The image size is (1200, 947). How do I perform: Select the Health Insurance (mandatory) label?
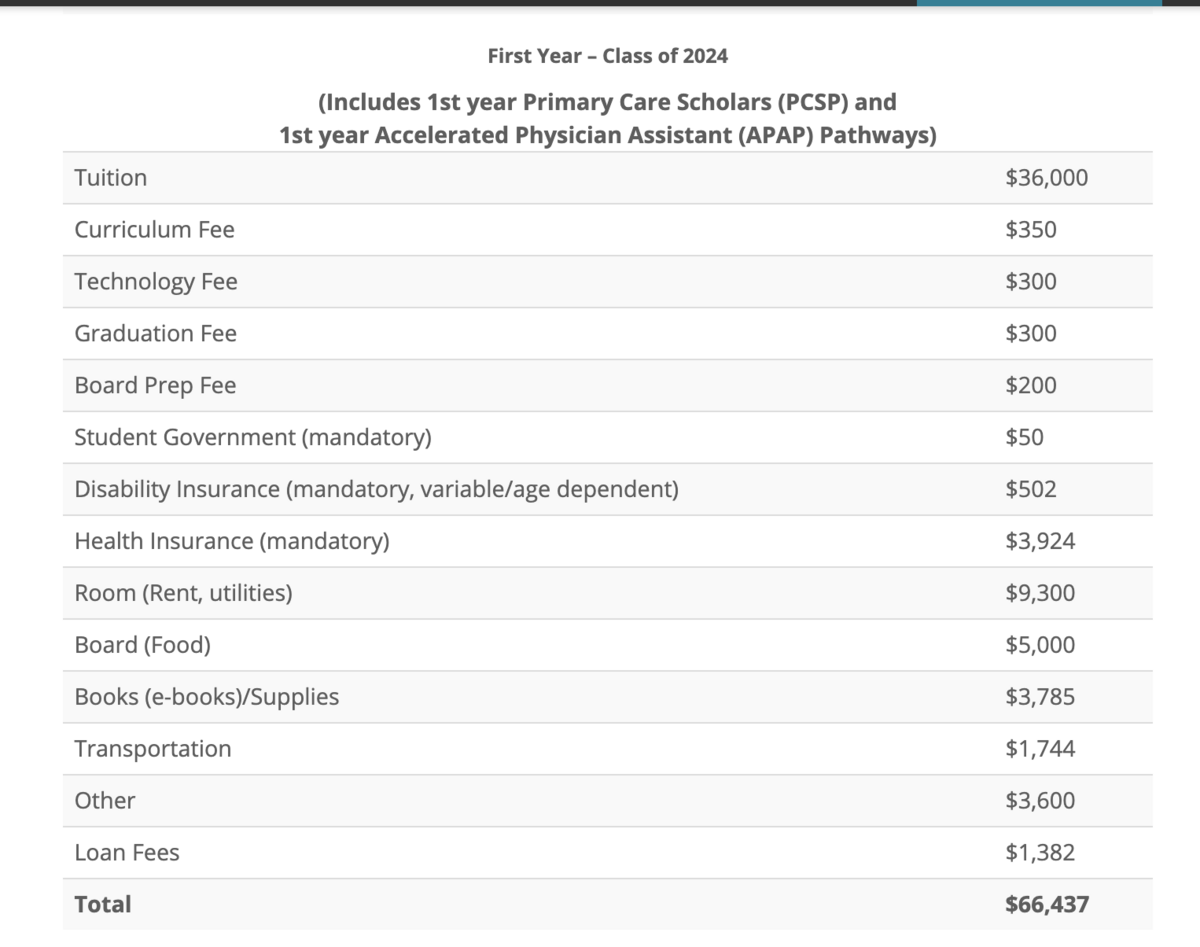point(232,542)
